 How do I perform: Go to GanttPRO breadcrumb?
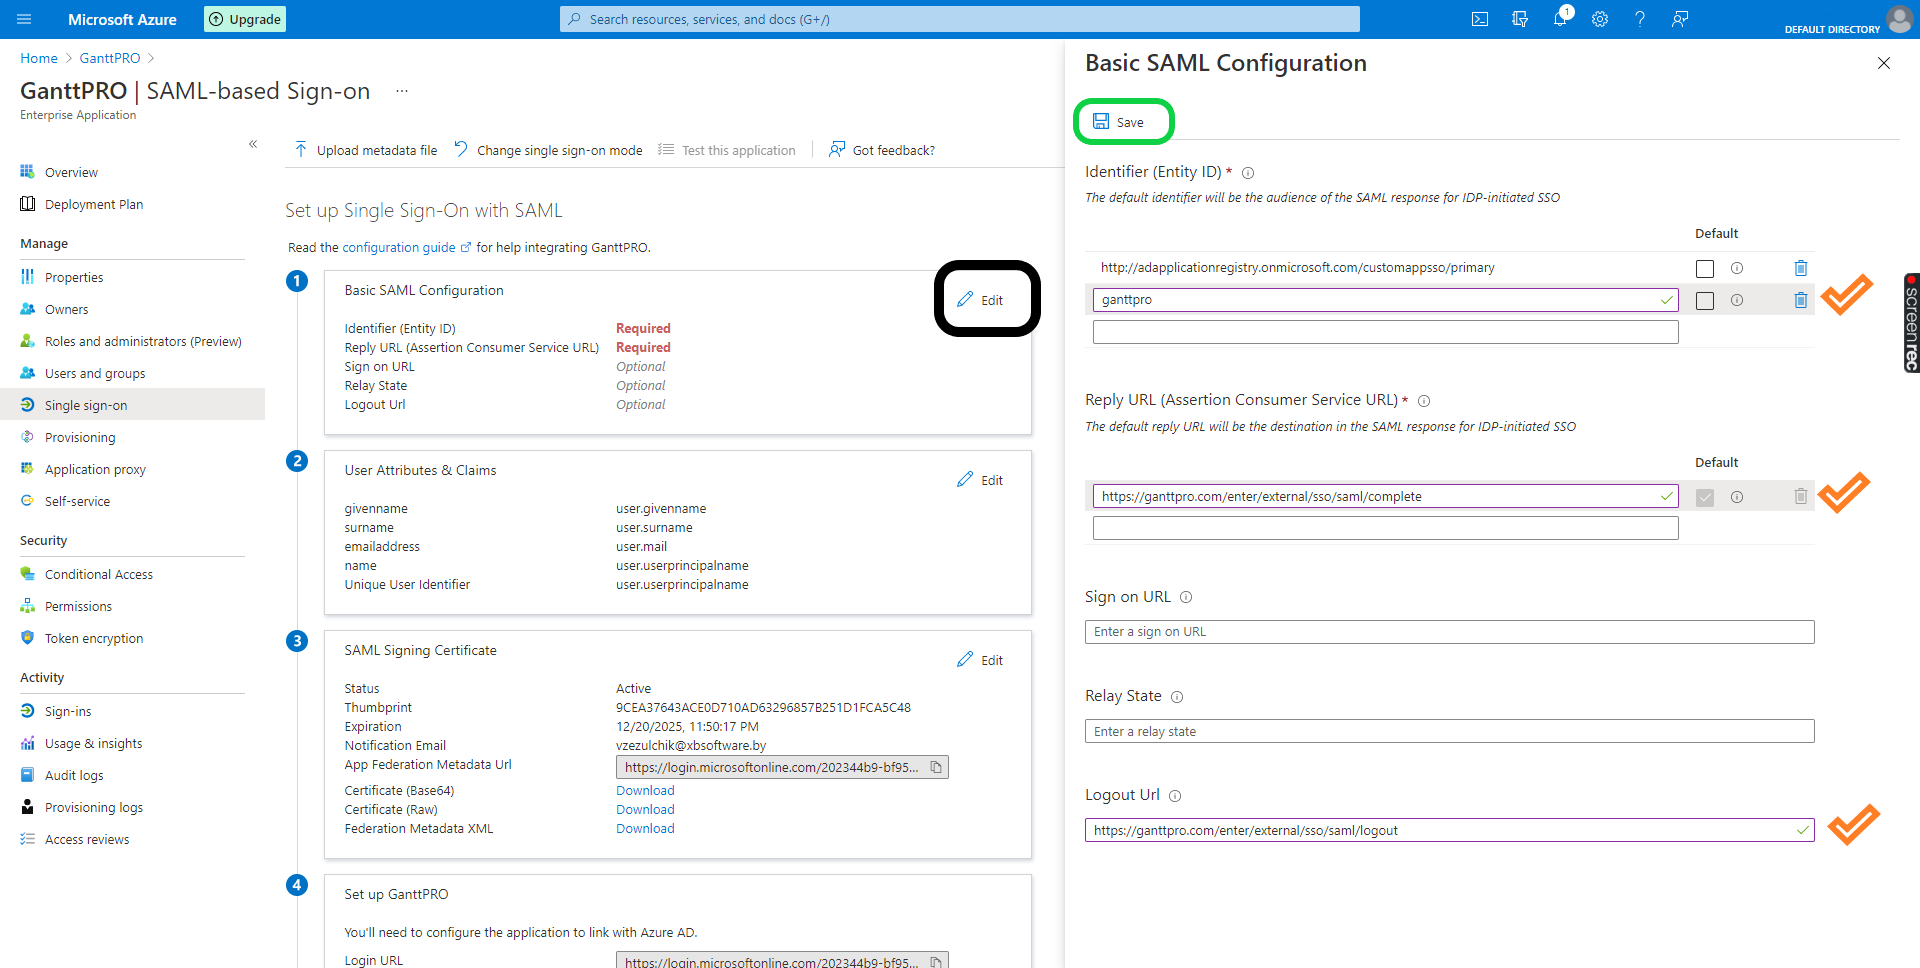coord(110,58)
